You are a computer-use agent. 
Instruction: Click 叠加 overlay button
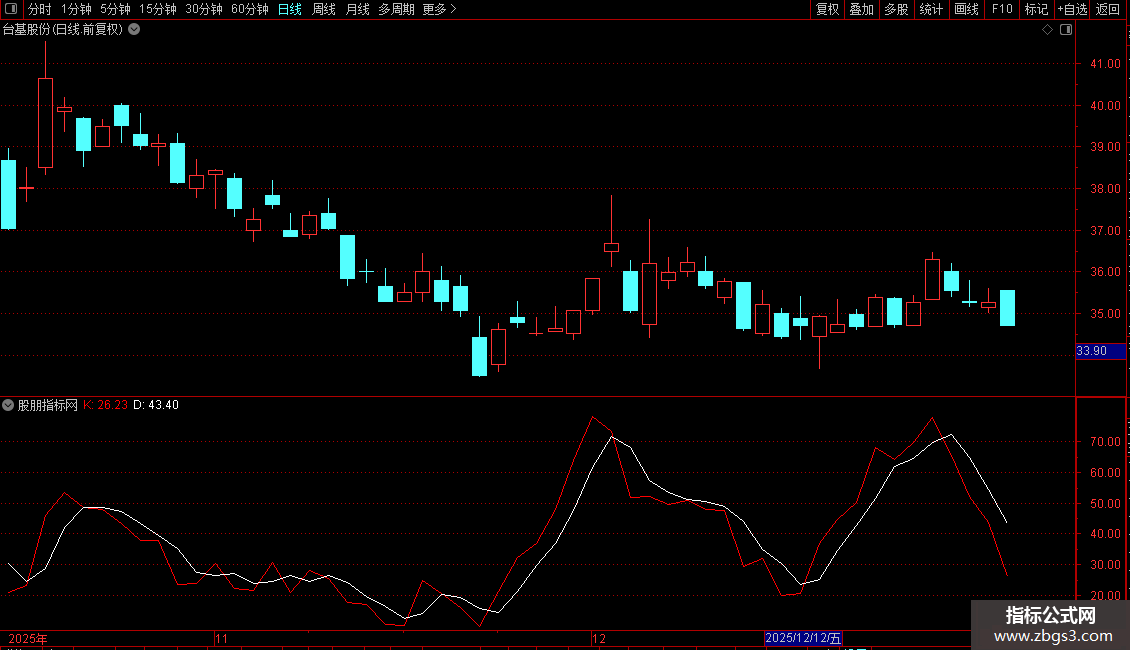(x=861, y=9)
